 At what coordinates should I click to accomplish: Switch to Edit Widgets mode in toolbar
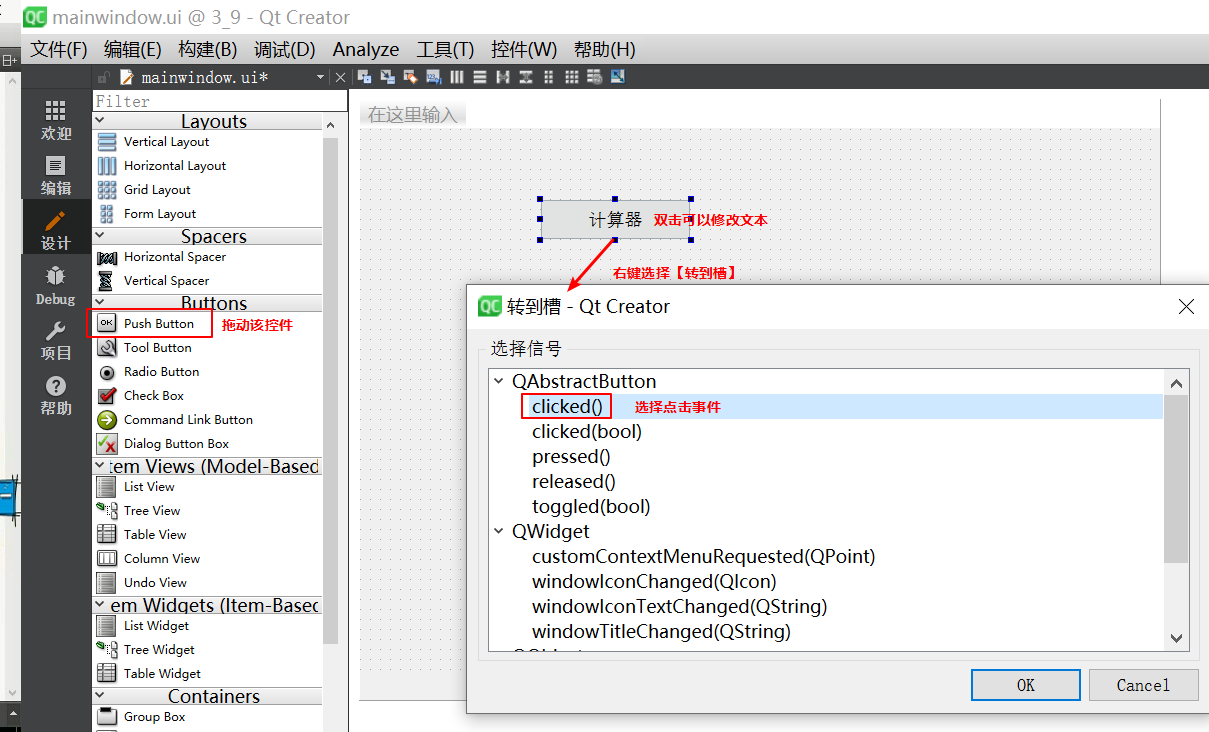click(x=365, y=77)
